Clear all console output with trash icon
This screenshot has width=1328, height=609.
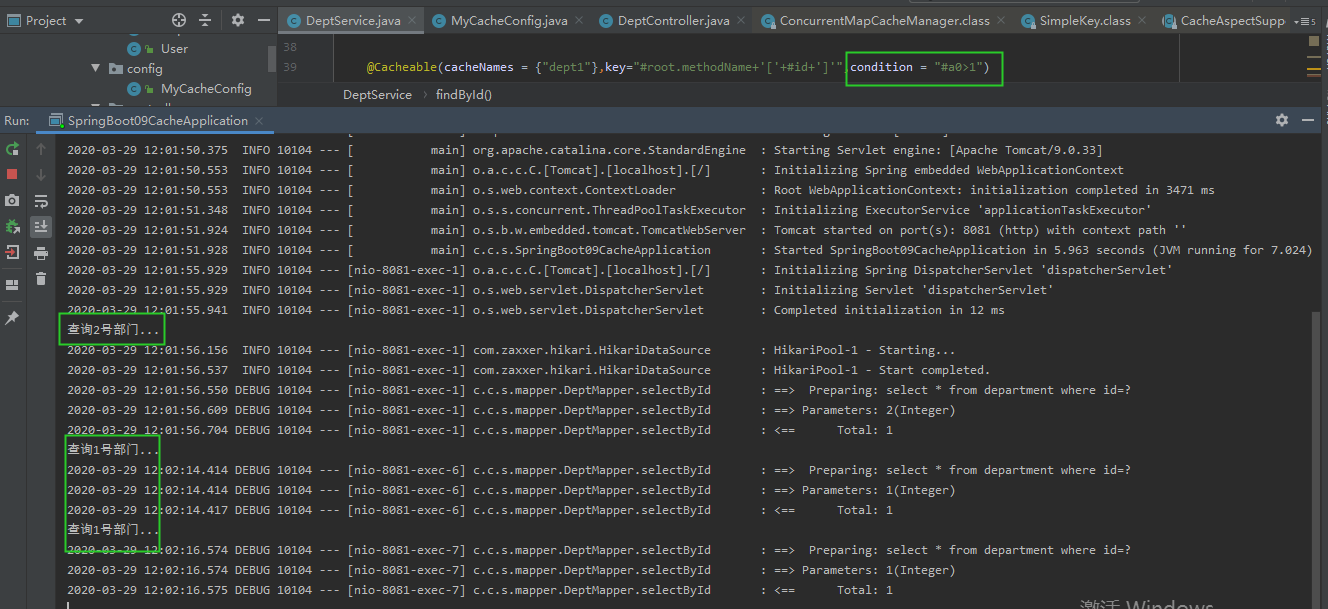[41, 279]
